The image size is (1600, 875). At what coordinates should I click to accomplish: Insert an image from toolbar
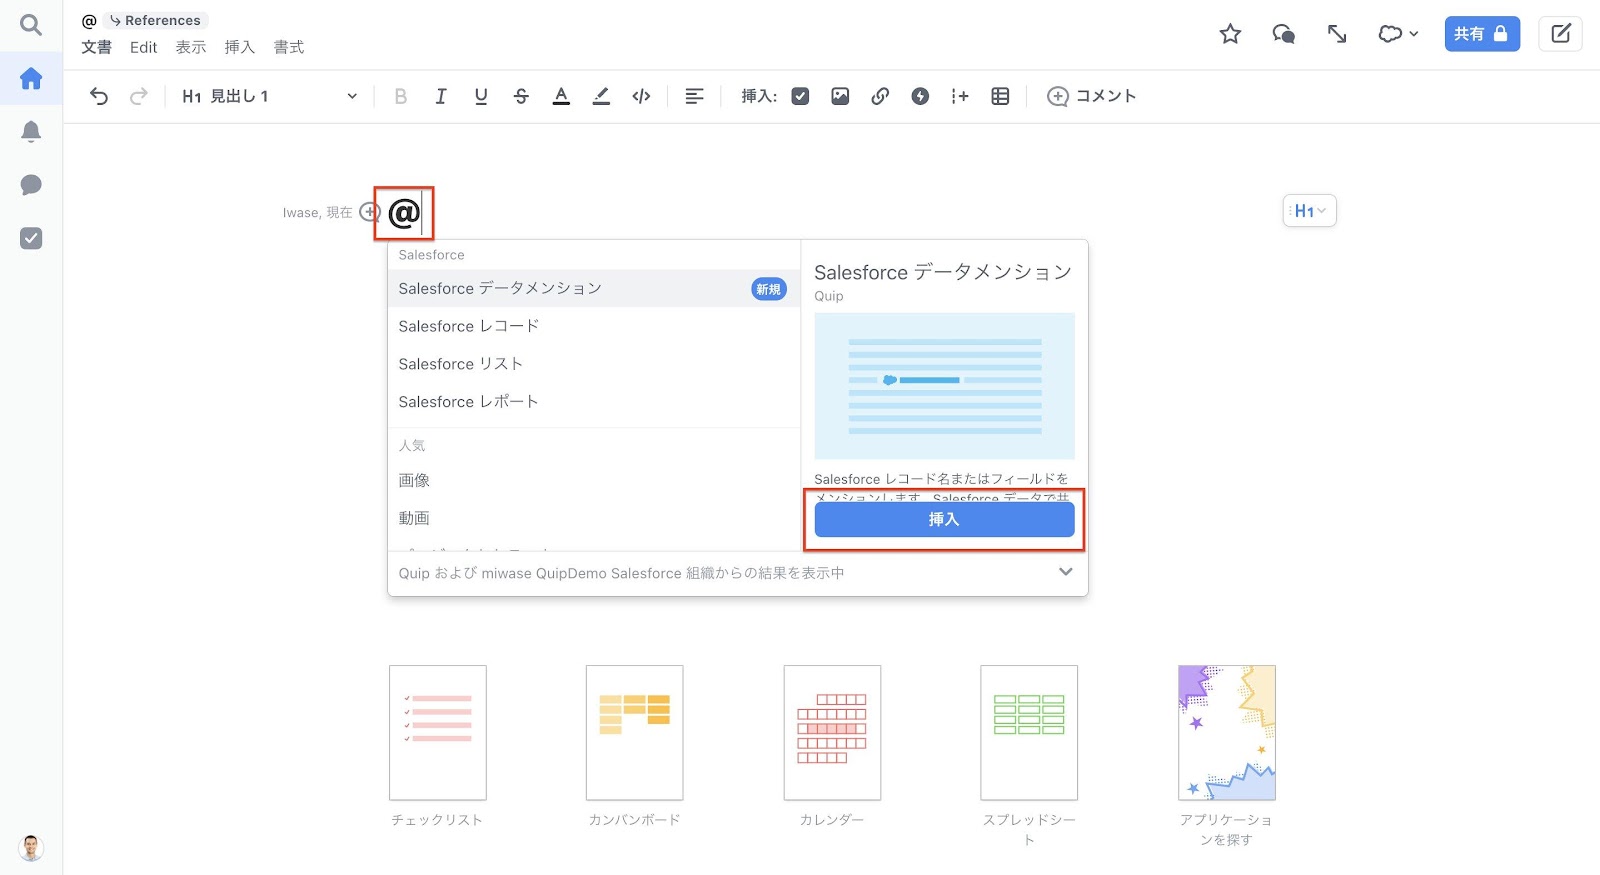pyautogui.click(x=840, y=96)
